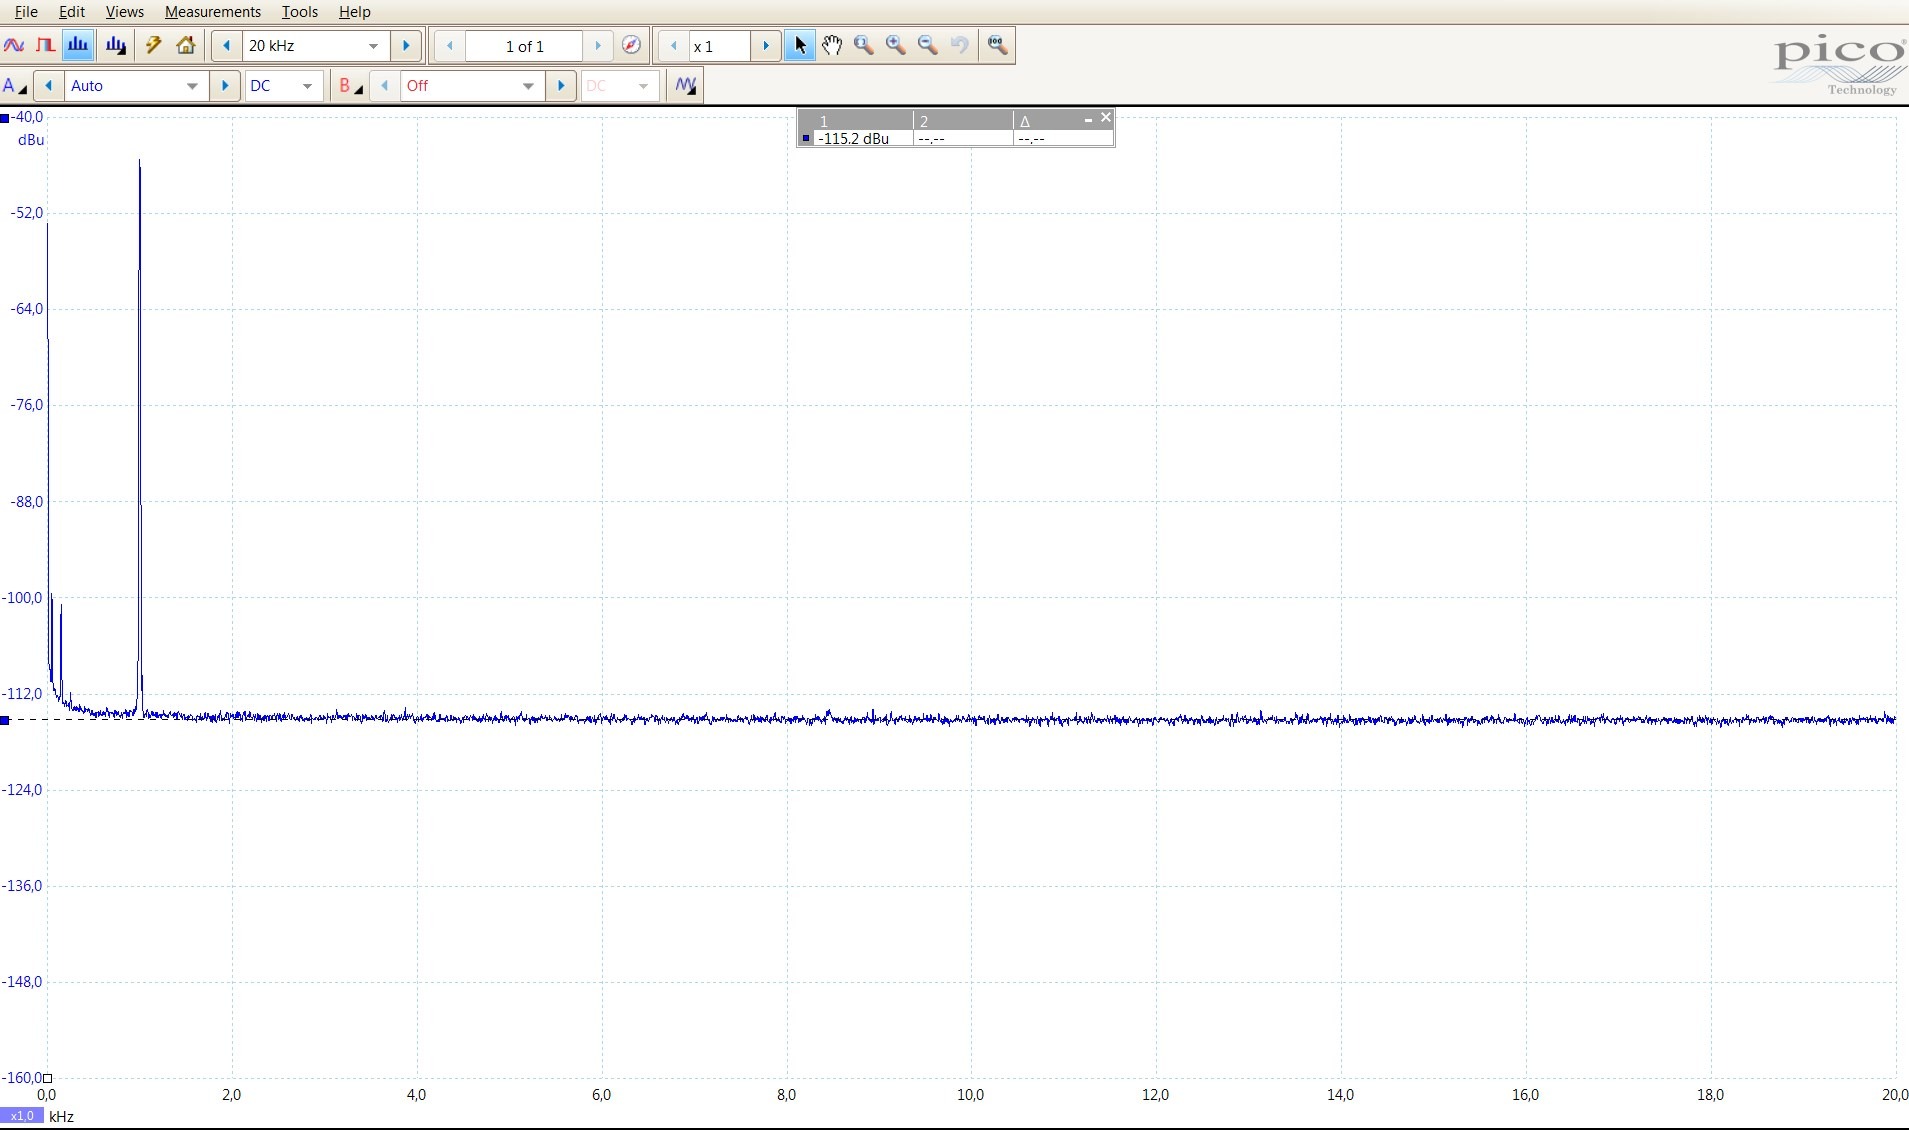Viewport: 1909px width, 1130px height.
Task: Select Spectrum mode icon
Action: coord(78,46)
